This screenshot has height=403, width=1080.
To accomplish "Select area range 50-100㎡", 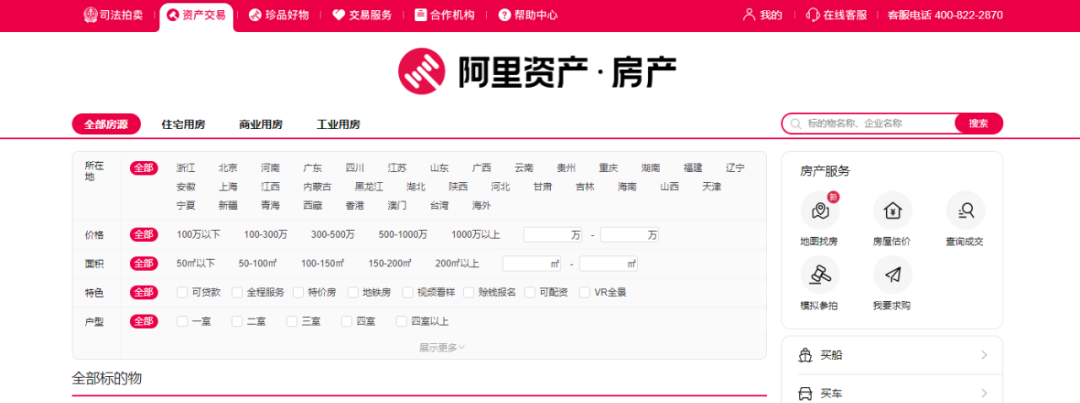I will click(258, 264).
